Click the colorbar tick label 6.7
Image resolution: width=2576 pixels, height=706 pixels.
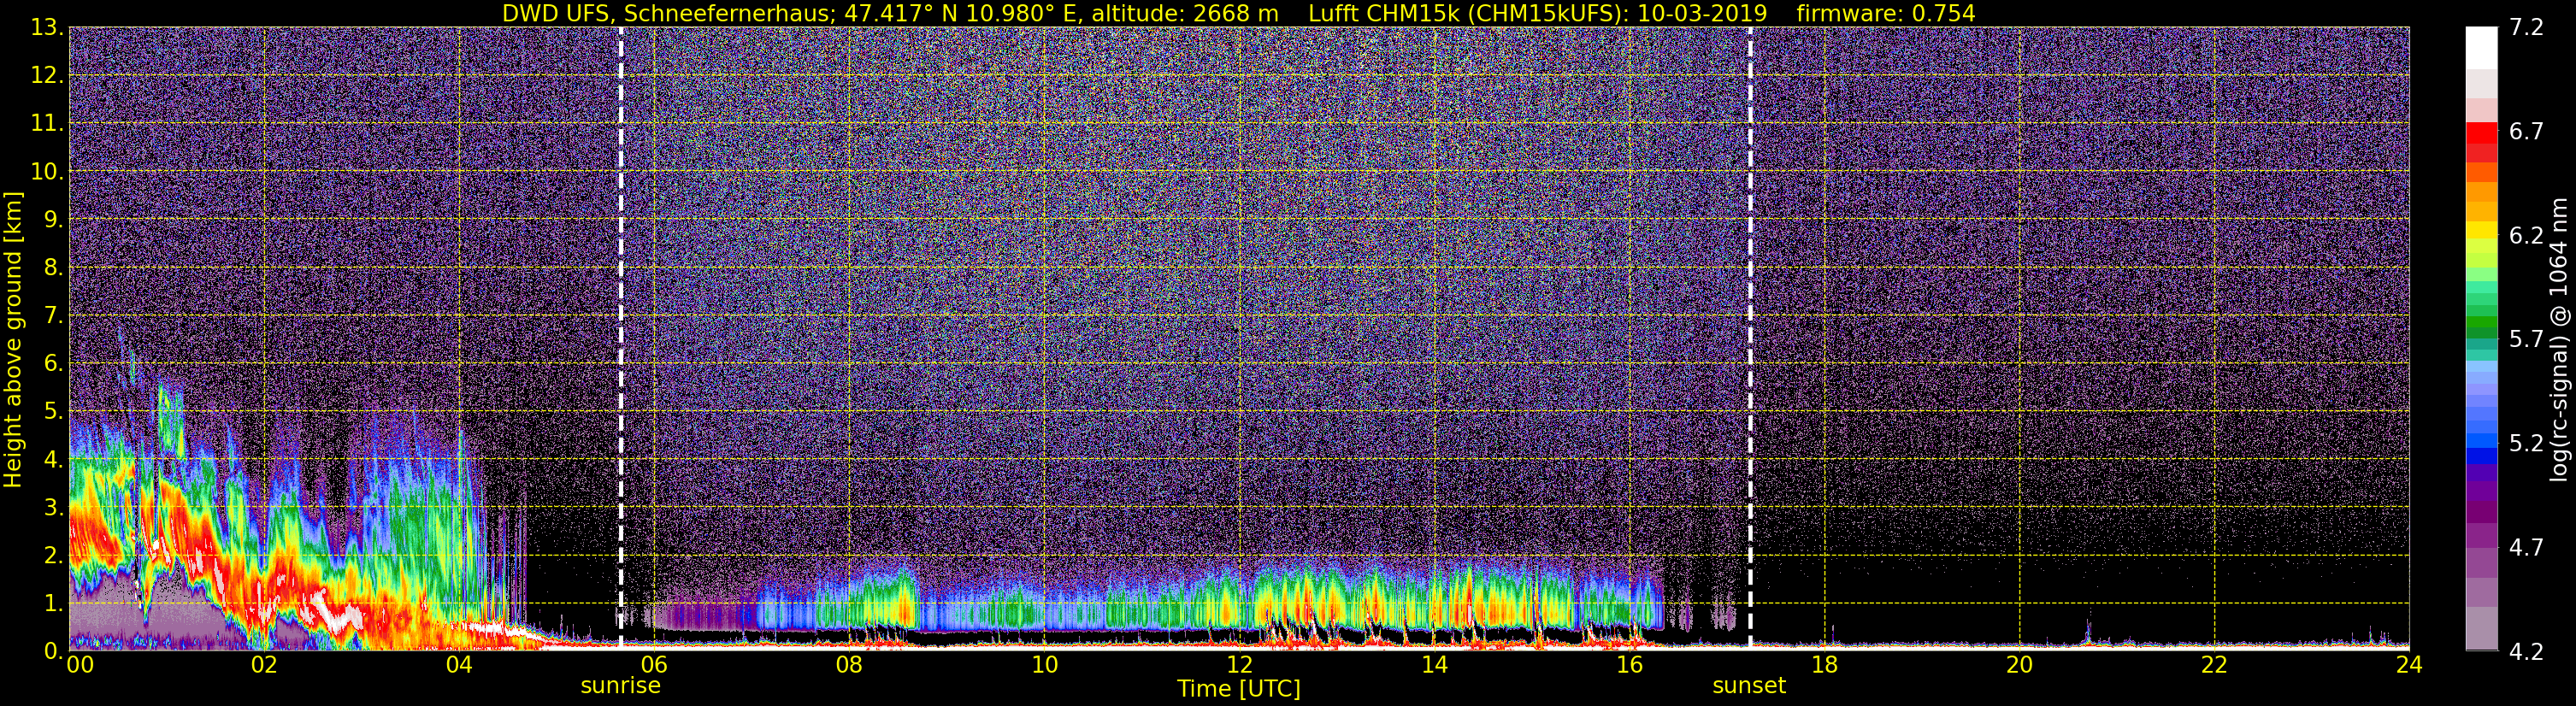(x=2526, y=131)
